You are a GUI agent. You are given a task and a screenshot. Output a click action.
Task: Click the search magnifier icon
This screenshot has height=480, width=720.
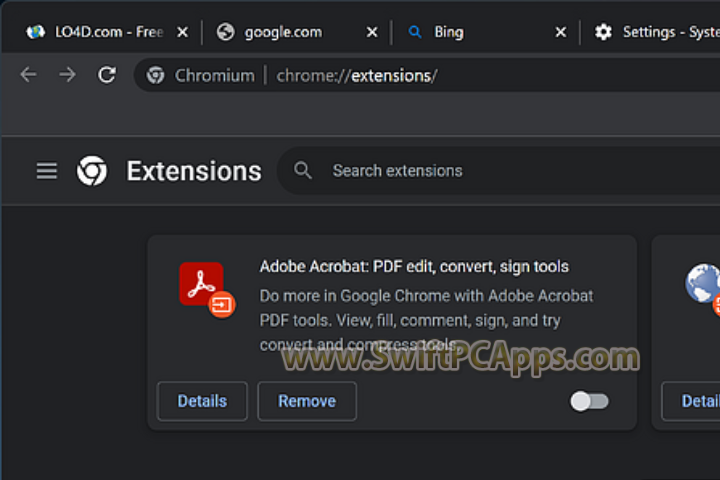coord(303,170)
